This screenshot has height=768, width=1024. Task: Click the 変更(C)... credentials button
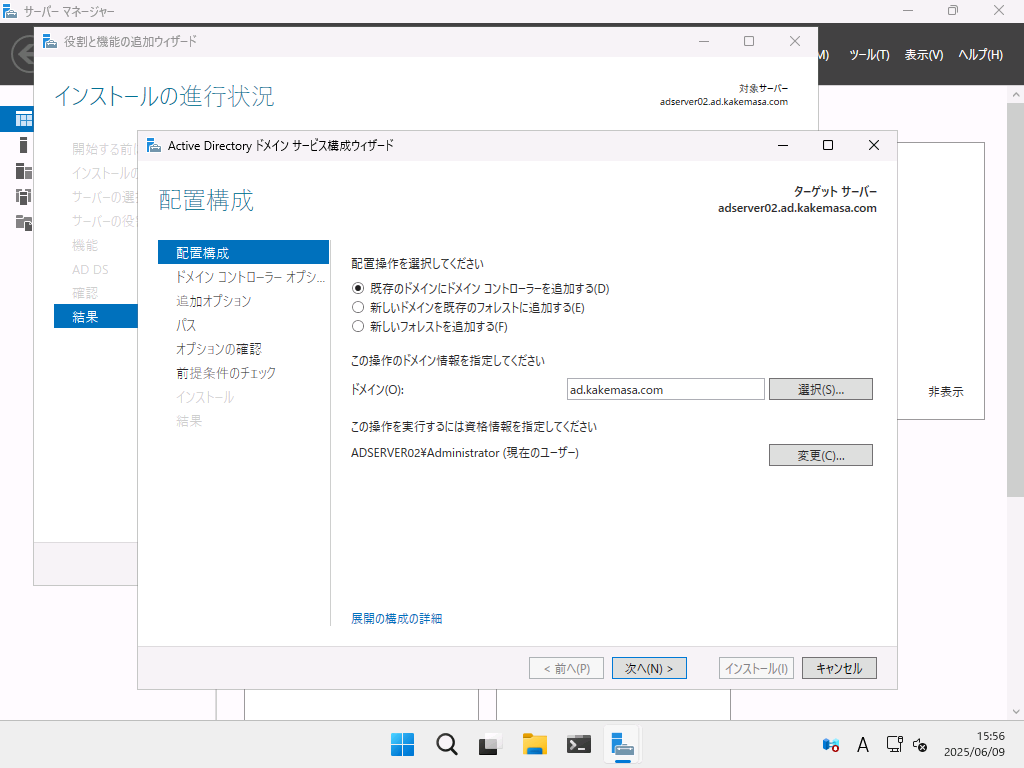(820, 455)
